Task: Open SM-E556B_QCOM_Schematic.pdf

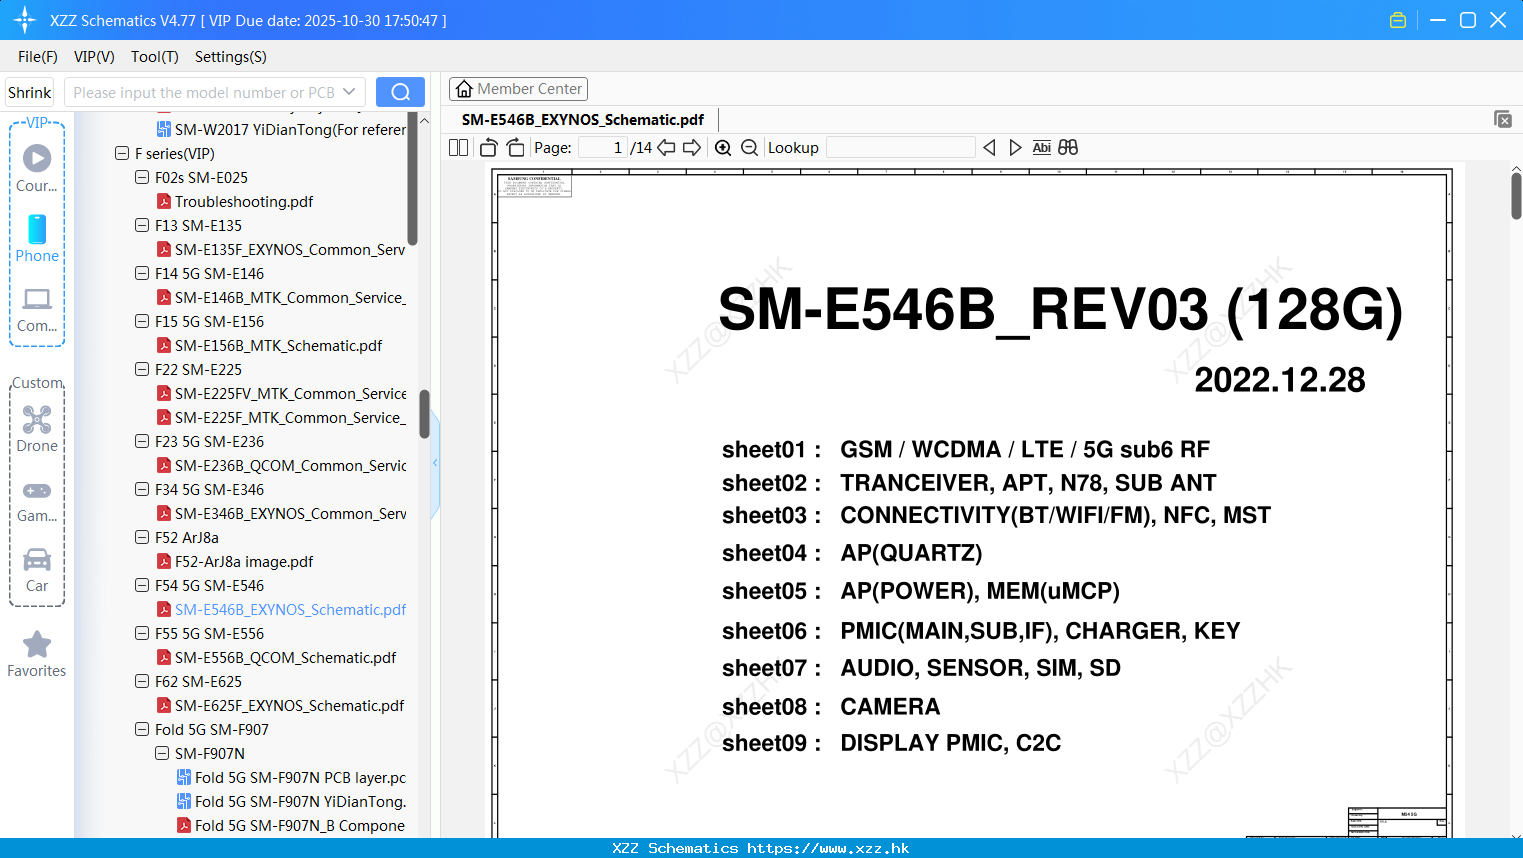Action: pyautogui.click(x=285, y=657)
